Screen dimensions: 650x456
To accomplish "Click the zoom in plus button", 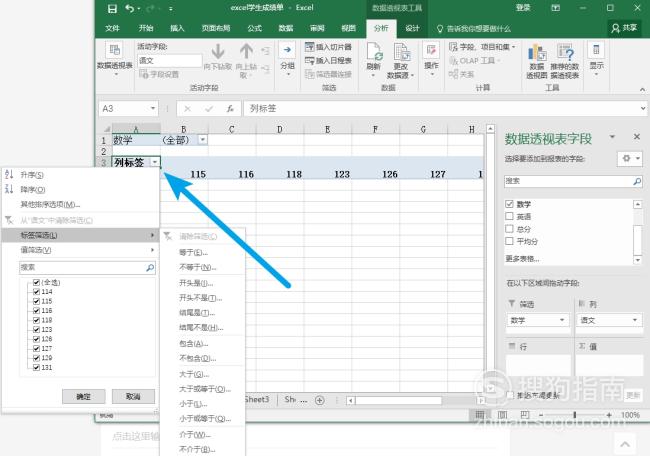I will 609,415.
